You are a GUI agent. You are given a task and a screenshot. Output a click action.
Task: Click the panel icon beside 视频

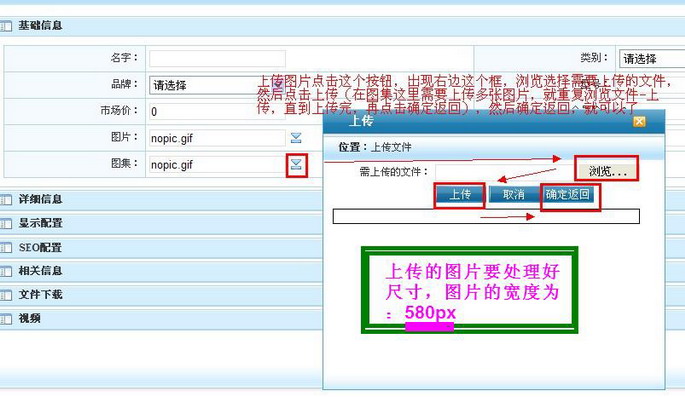click(x=6, y=319)
